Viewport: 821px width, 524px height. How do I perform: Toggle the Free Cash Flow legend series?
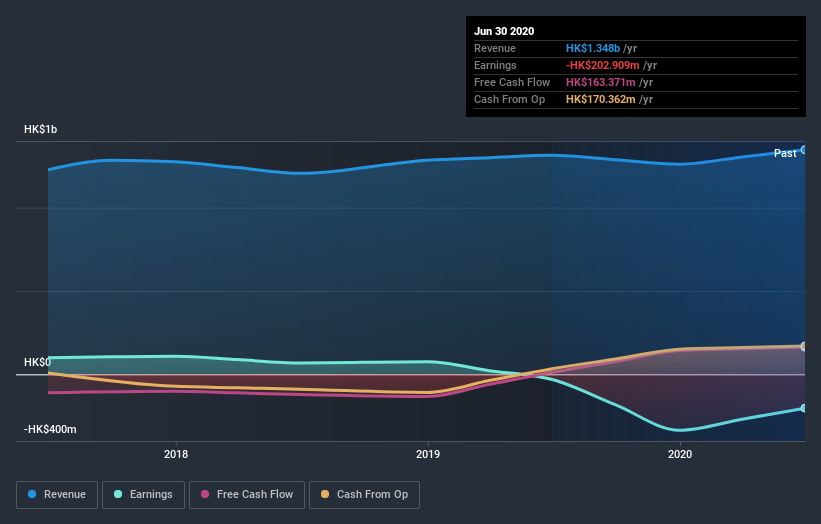247,494
